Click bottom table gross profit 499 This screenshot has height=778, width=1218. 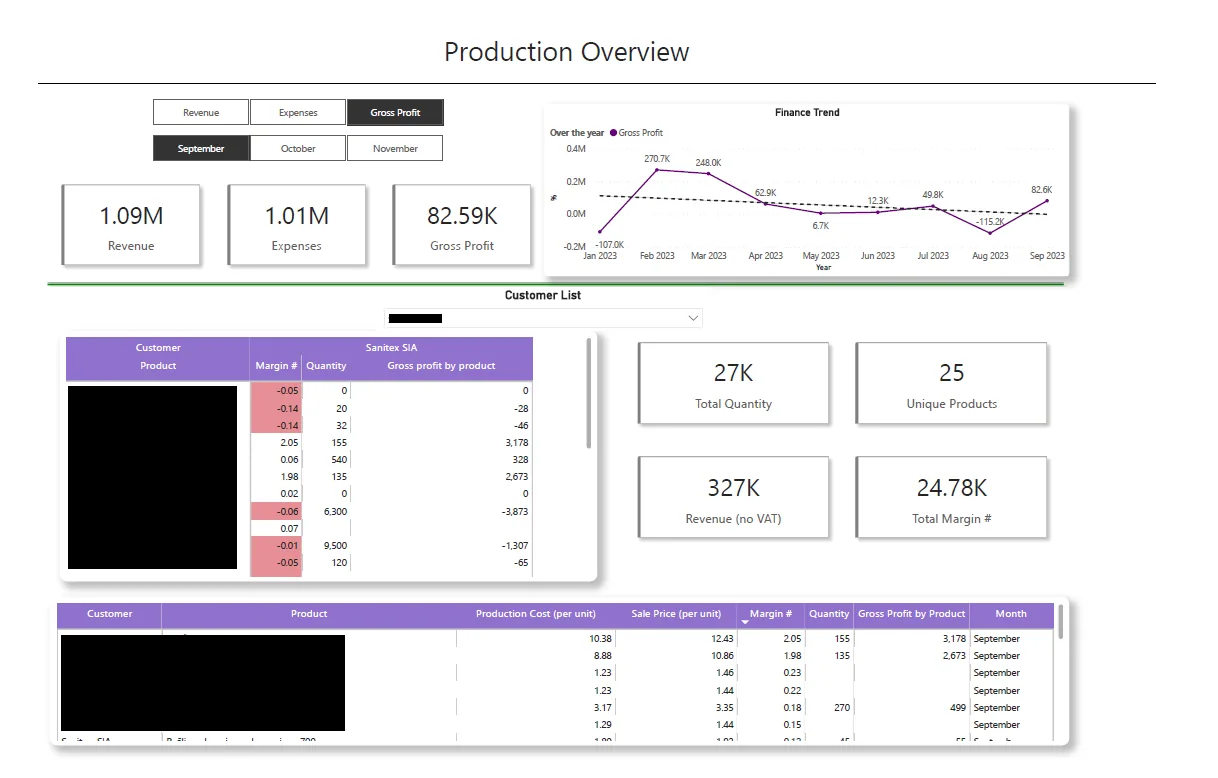[957, 708]
